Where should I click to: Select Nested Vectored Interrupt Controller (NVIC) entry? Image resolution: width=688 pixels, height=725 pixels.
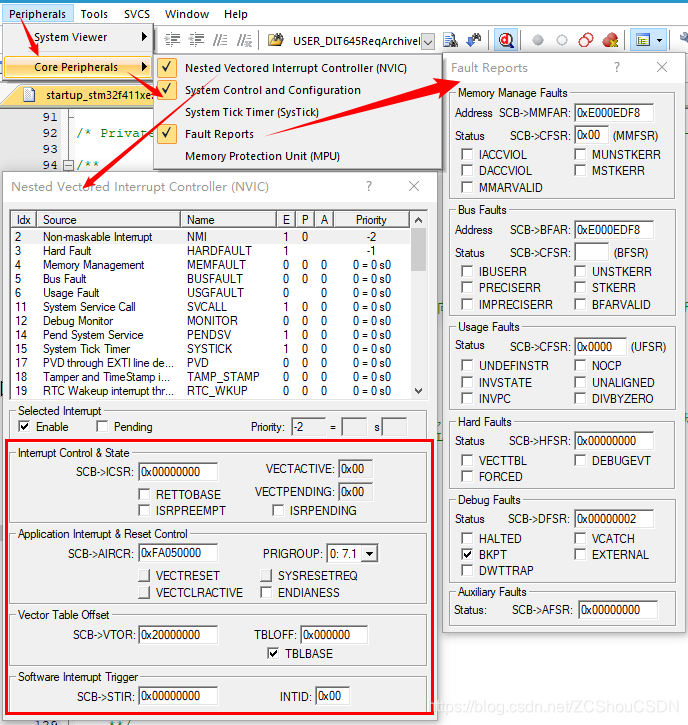(x=297, y=68)
